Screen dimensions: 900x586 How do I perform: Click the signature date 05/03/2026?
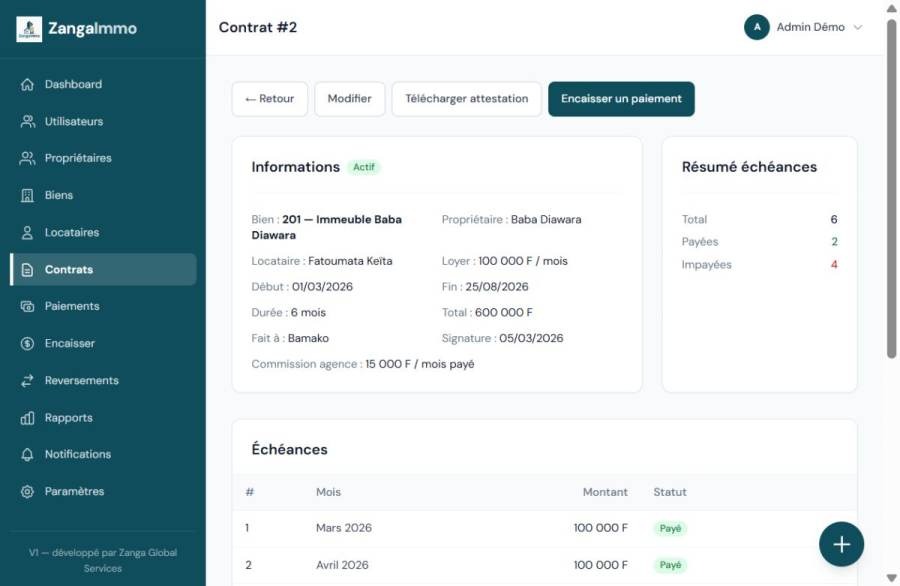[531, 339]
